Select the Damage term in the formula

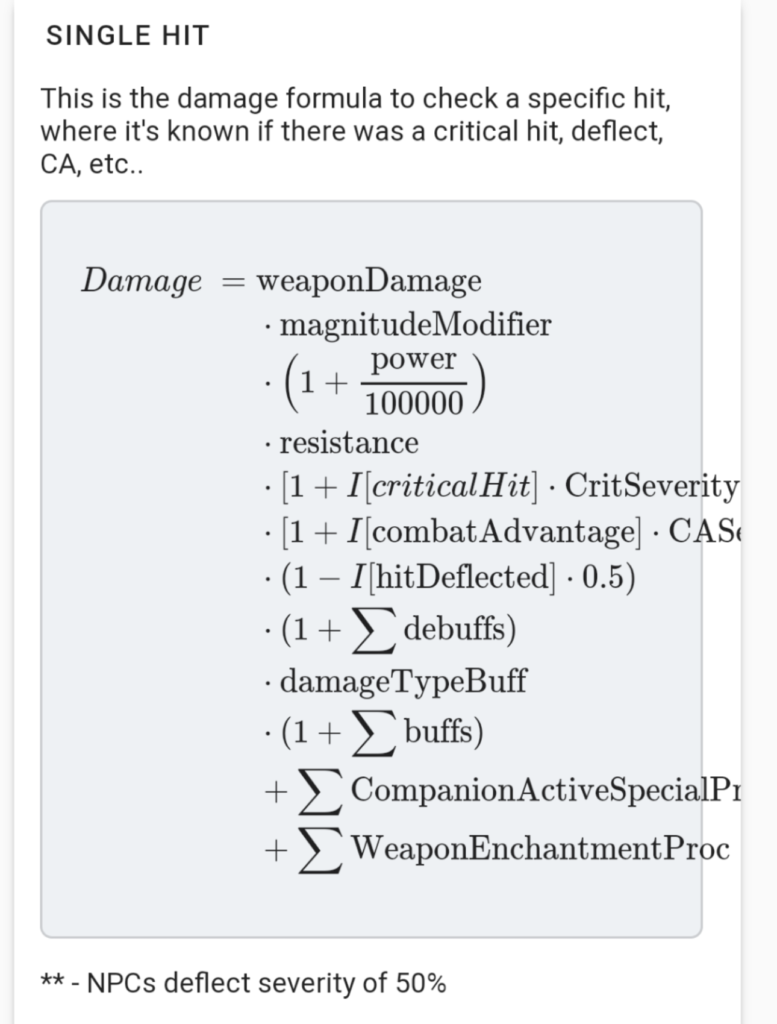coord(141,281)
